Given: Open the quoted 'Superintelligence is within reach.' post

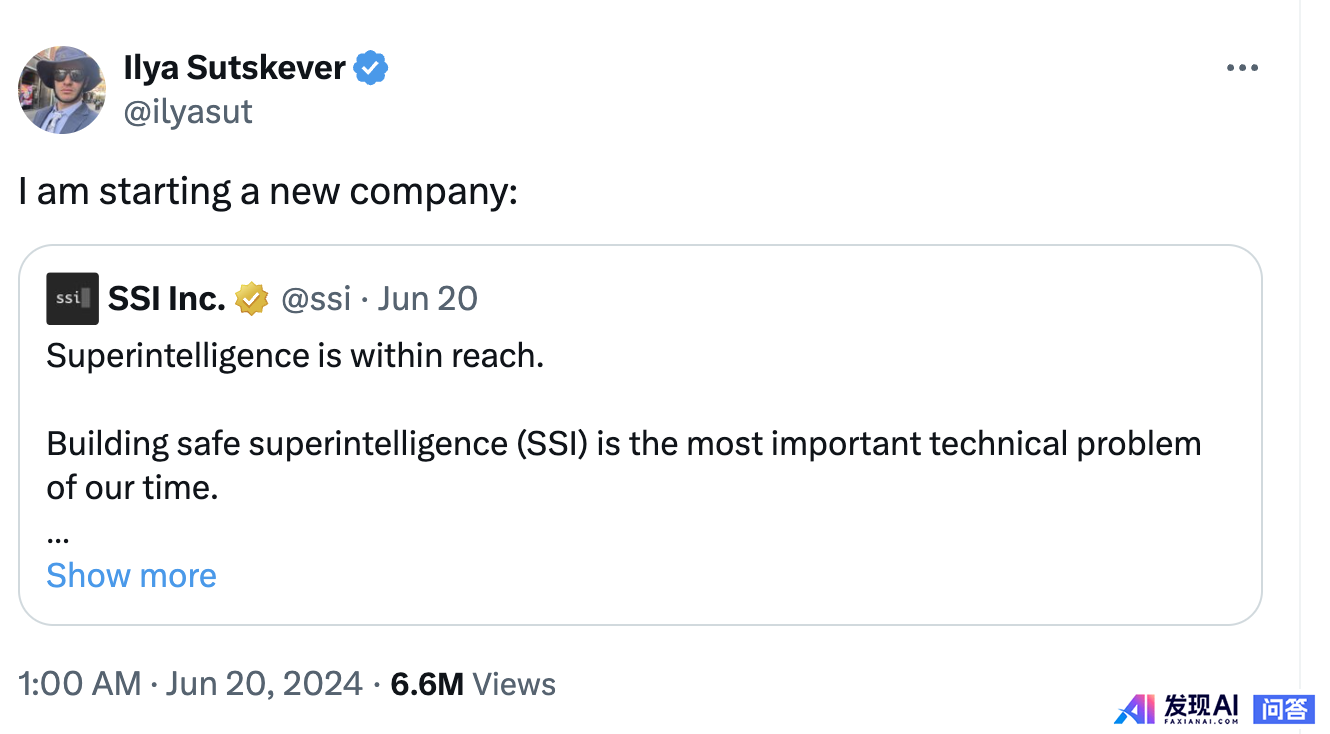Looking at the screenshot, I should click(x=295, y=356).
